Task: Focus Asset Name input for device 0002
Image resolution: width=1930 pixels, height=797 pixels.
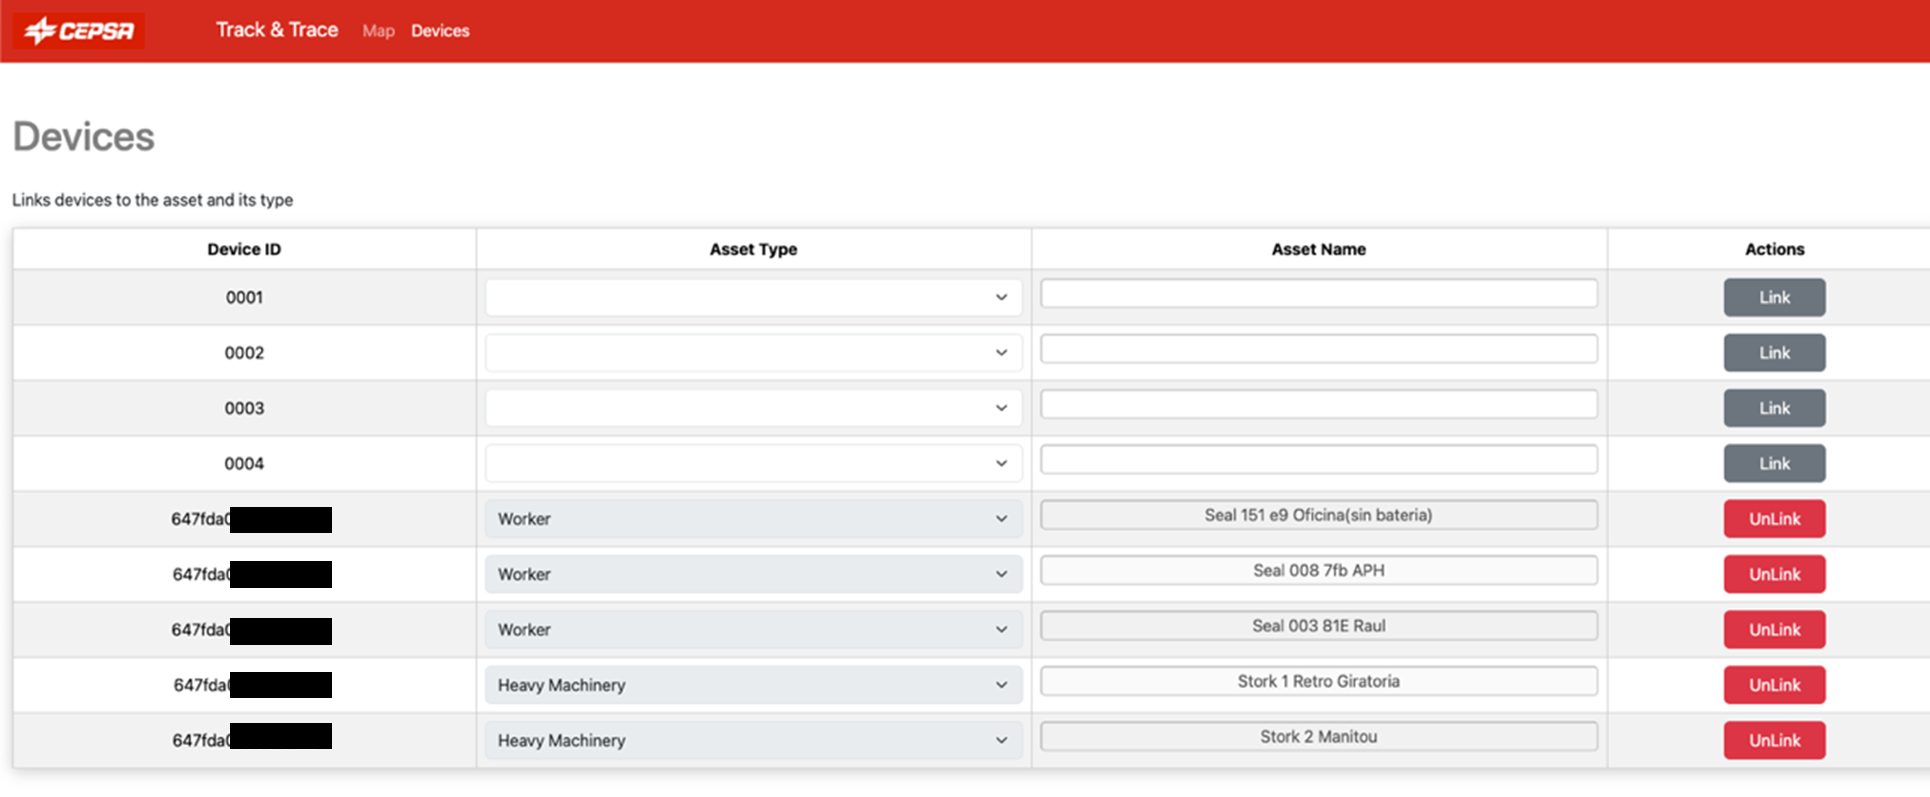Action: [x=1318, y=349]
